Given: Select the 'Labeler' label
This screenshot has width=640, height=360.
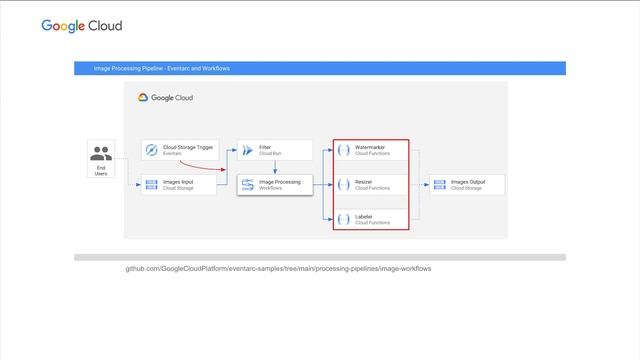Looking at the screenshot, I should click(364, 216).
